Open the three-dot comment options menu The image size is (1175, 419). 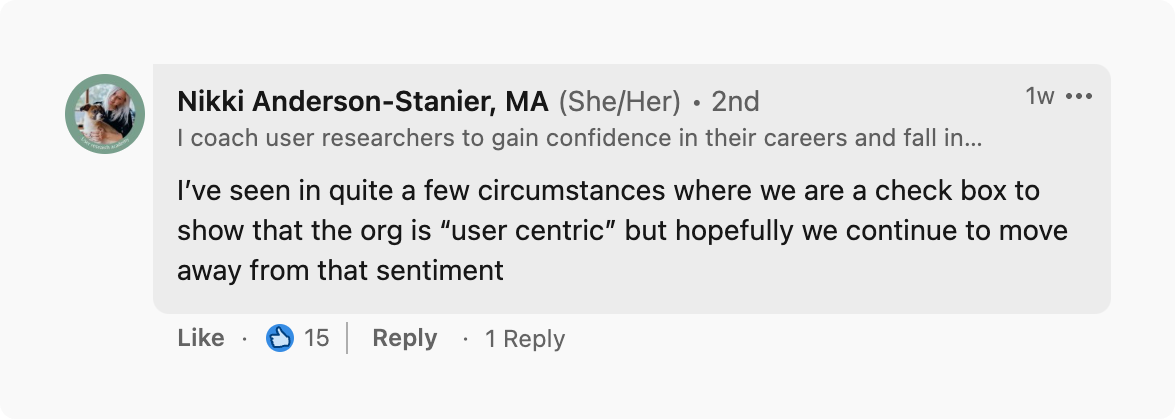1079,97
